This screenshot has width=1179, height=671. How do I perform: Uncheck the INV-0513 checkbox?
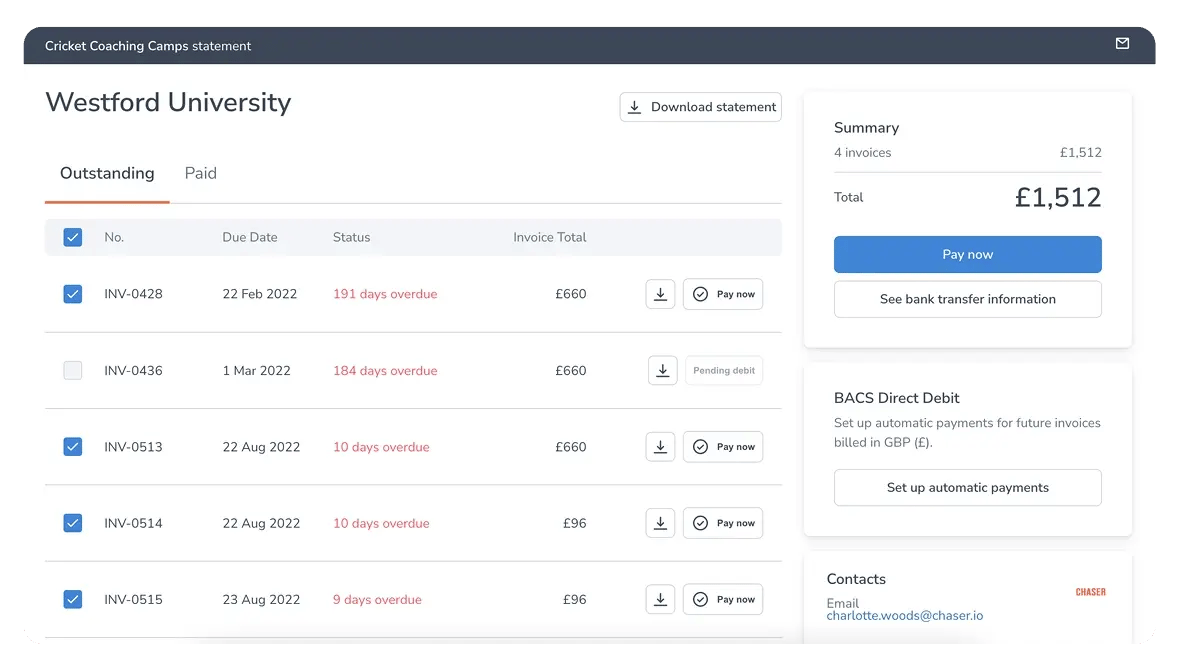pyautogui.click(x=73, y=447)
